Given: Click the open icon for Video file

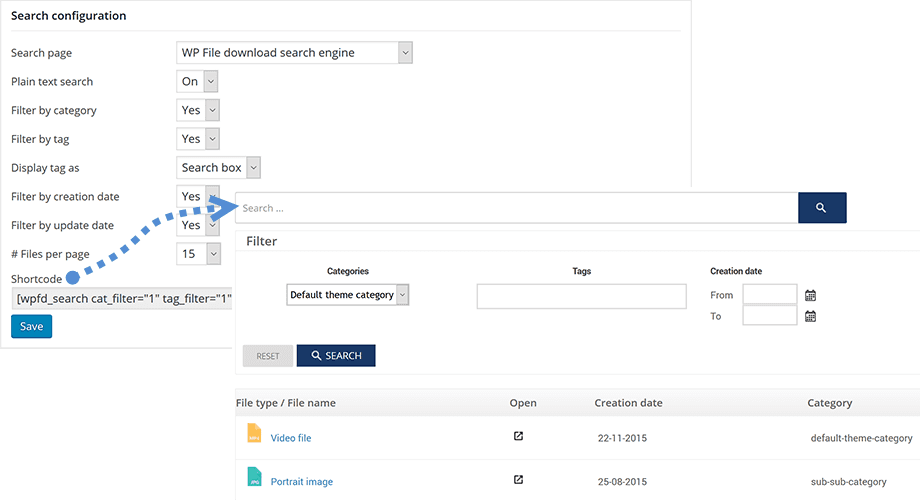Looking at the screenshot, I should (518, 436).
